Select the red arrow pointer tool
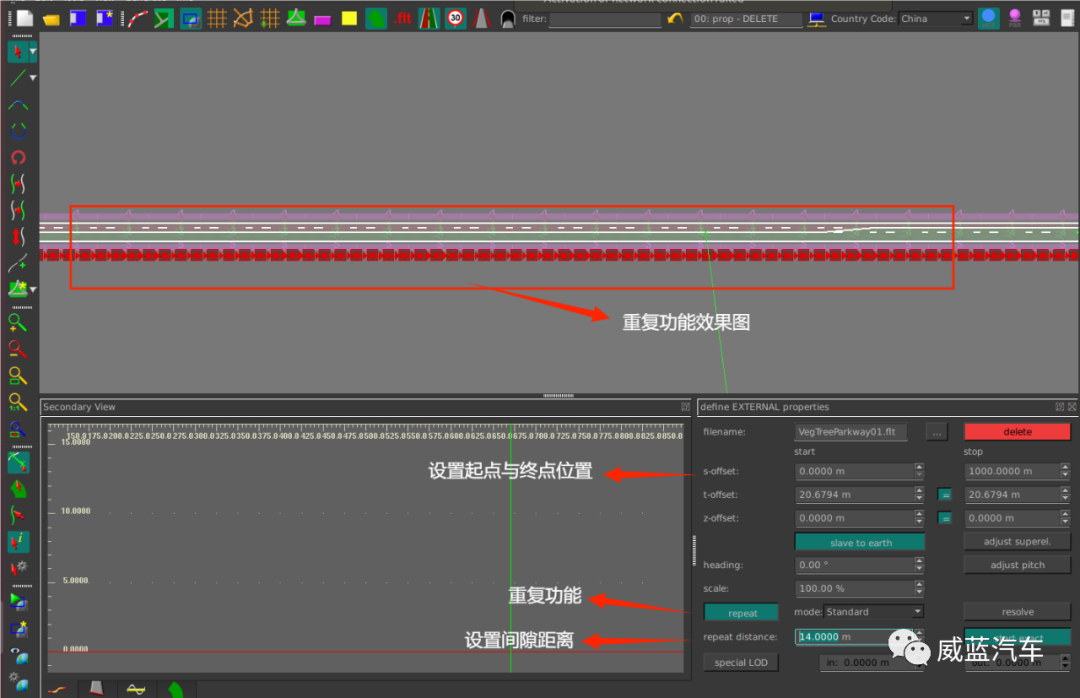Viewport: 1080px width, 698px height. pos(17,52)
